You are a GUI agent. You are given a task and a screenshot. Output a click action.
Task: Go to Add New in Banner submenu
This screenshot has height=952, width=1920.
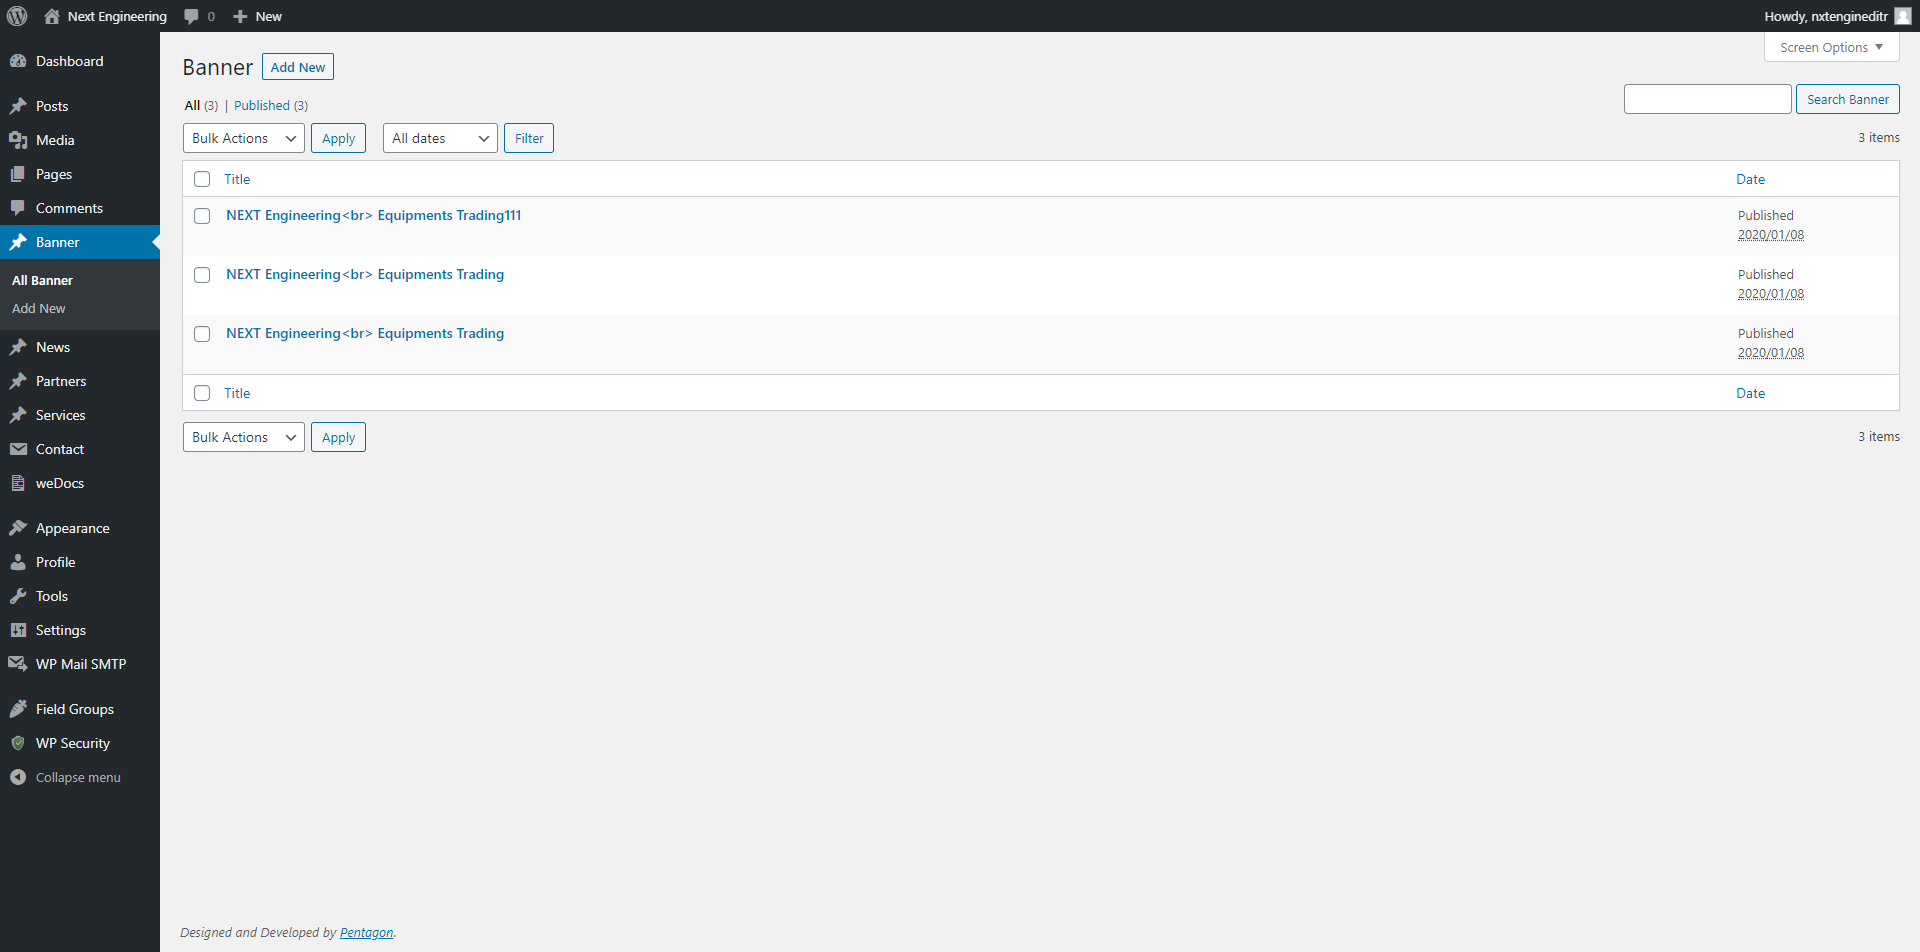[x=39, y=309]
